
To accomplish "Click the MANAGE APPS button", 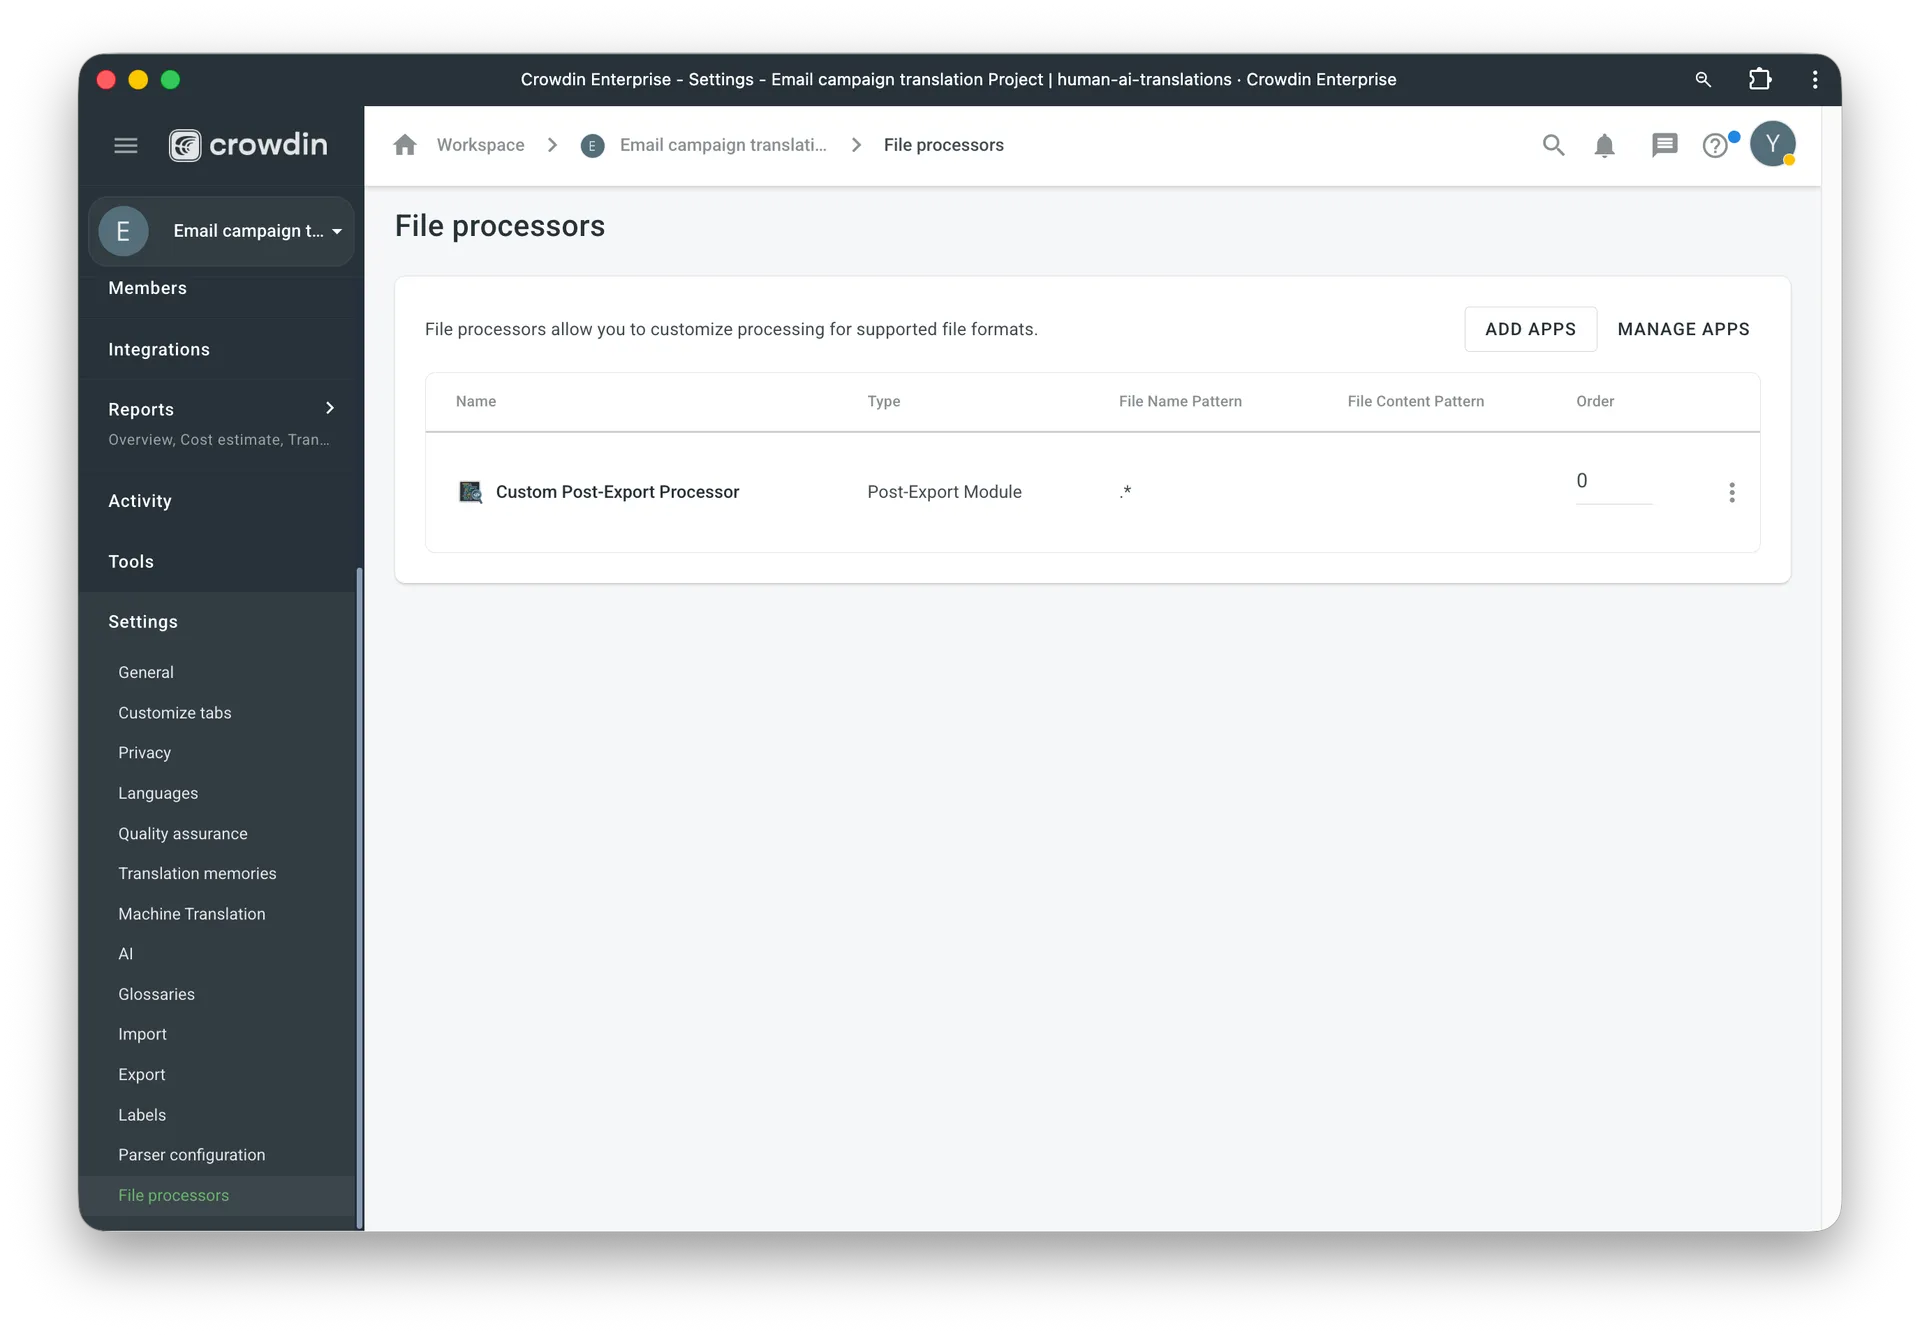I will tap(1683, 329).
